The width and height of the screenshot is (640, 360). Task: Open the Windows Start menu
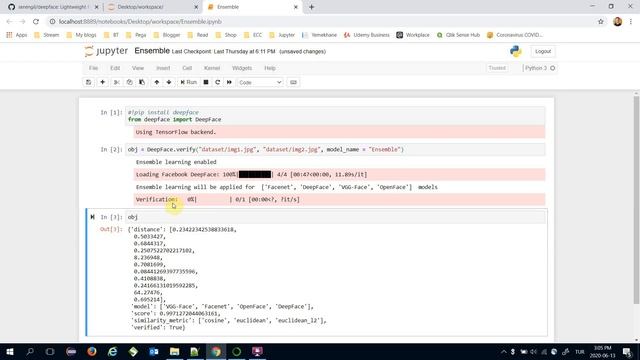tap(10, 351)
